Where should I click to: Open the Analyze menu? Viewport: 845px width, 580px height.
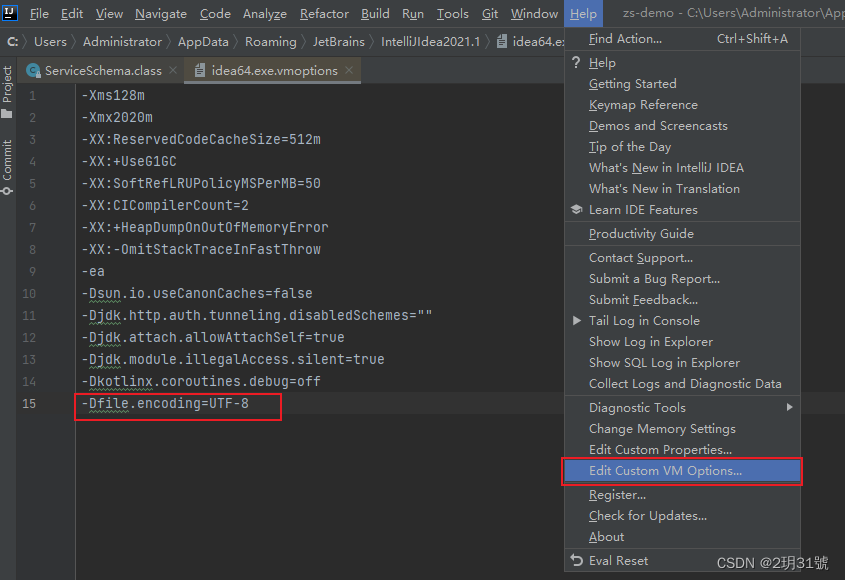265,13
